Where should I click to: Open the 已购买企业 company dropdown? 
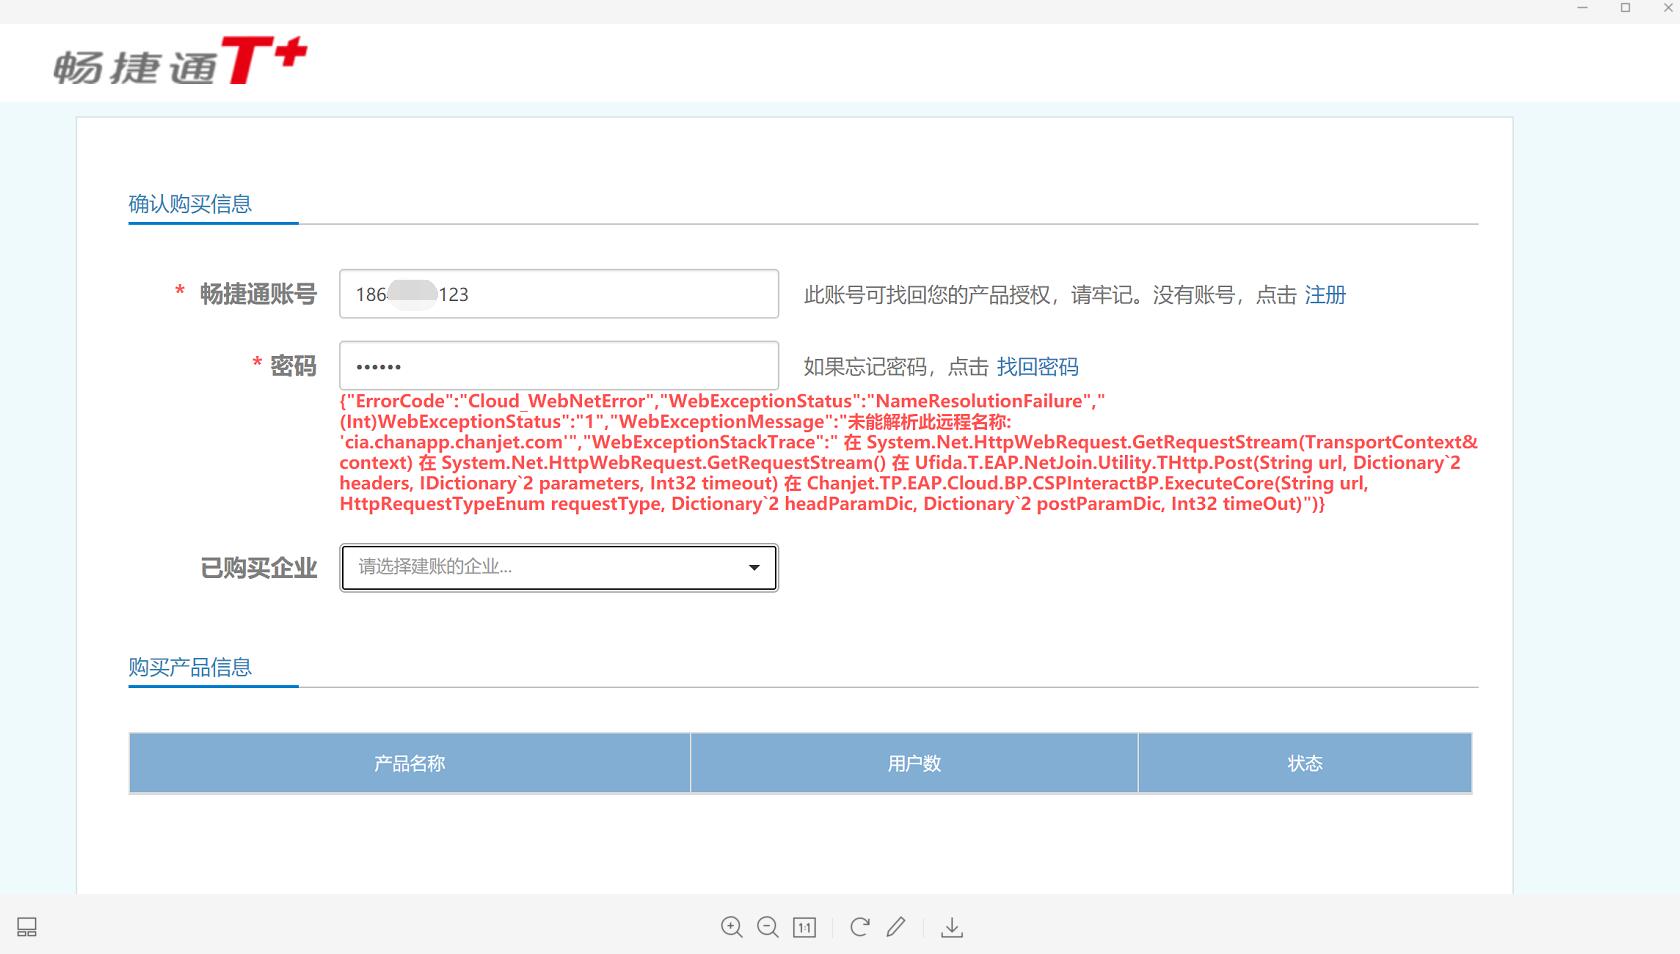(559, 567)
